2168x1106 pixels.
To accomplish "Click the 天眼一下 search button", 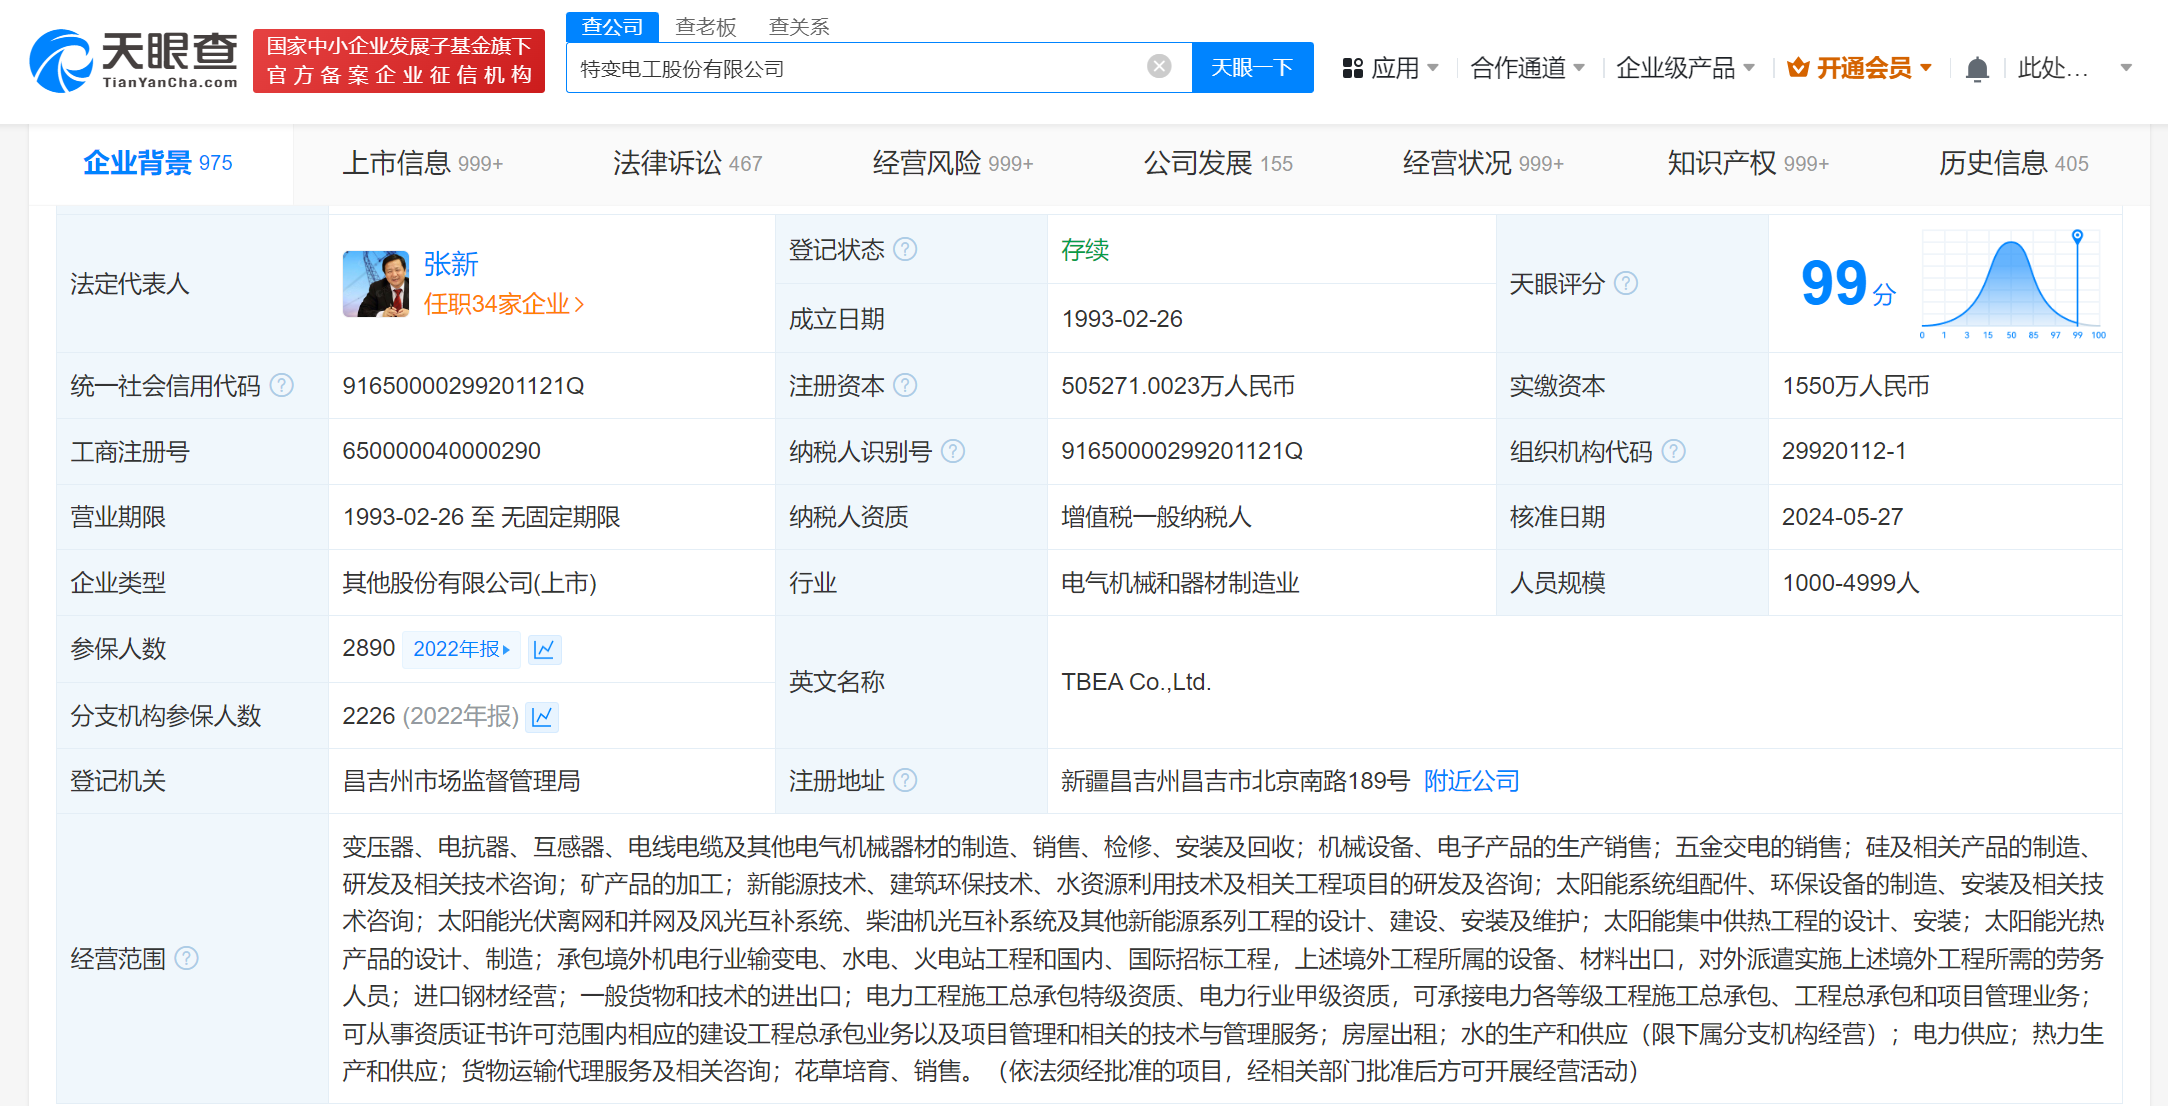I will tap(1252, 67).
